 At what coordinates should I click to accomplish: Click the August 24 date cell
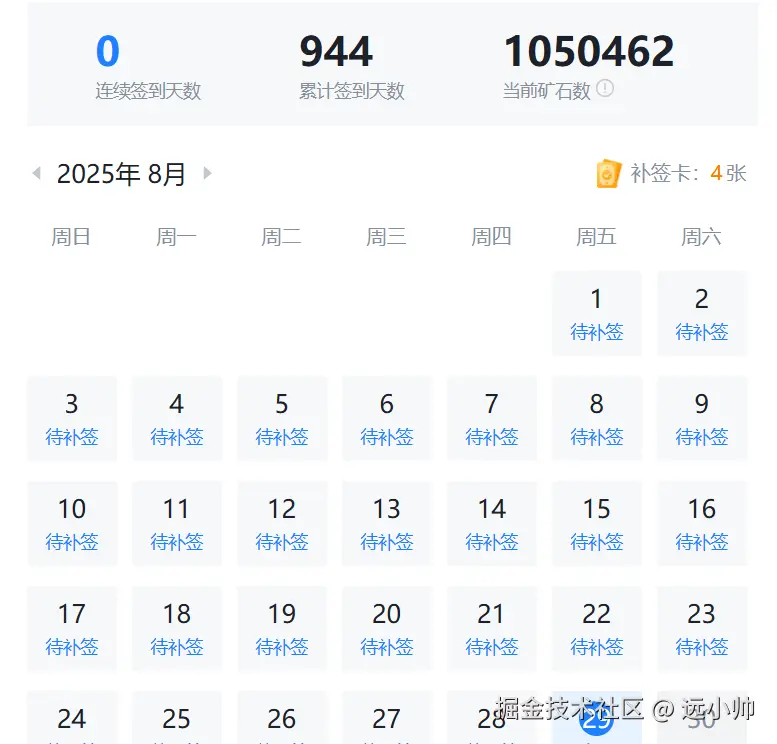coord(71,719)
